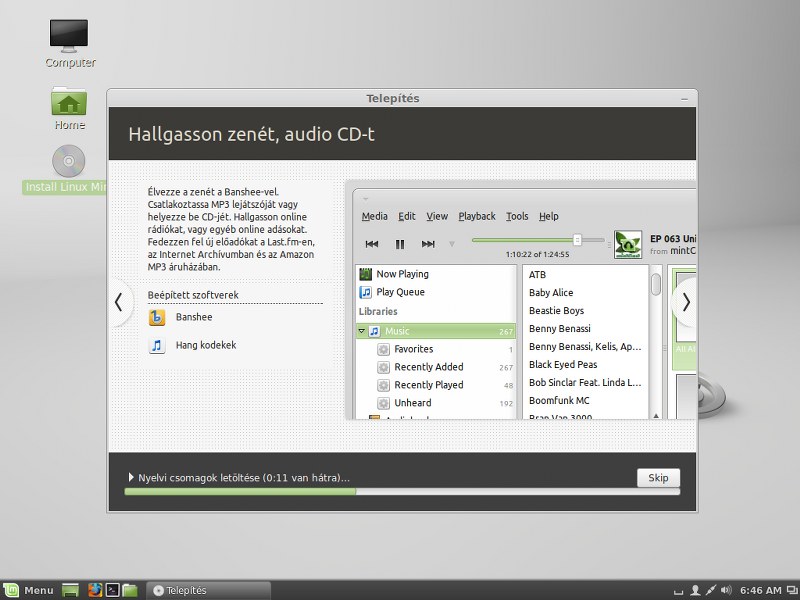Click the Hang kodekek music note icon
The height and width of the screenshot is (600, 800).
(157, 345)
